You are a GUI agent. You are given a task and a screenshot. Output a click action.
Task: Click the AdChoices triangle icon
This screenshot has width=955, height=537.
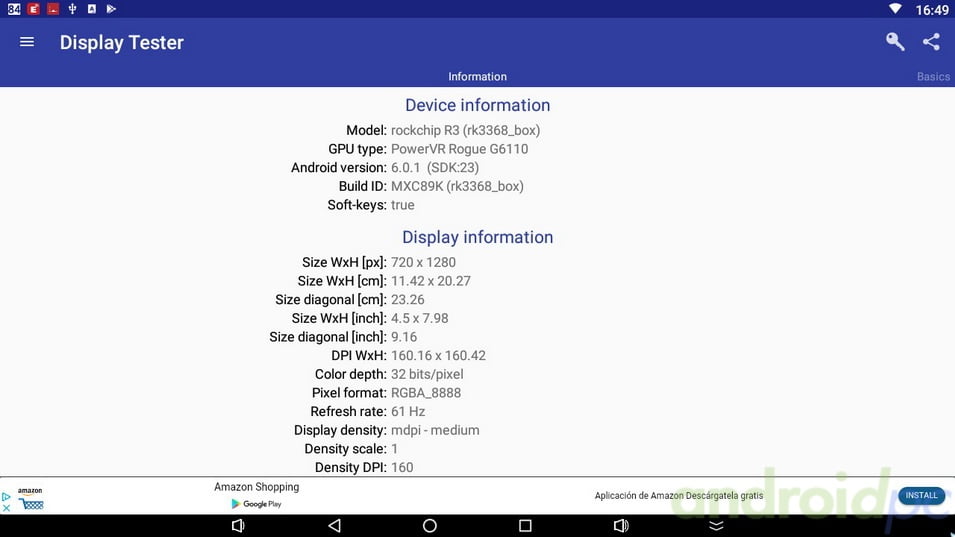[x=6, y=496]
